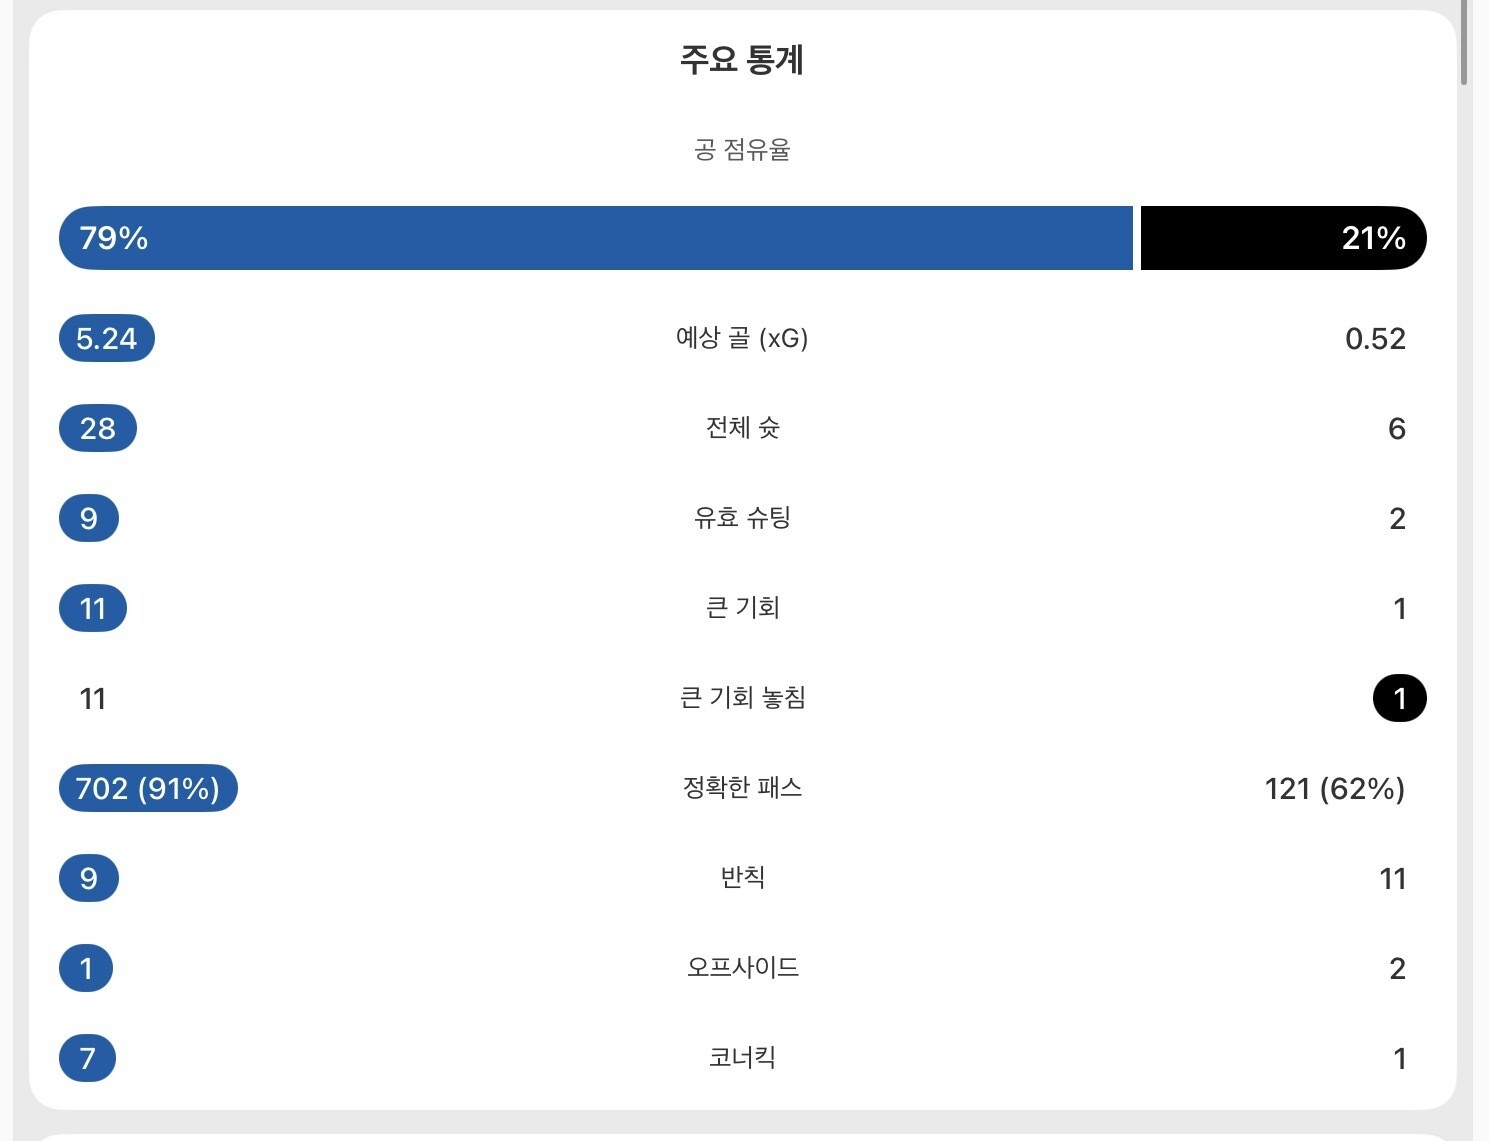1489x1141 pixels.
Task: Select the 5.24 xG badge
Action: pos(107,338)
